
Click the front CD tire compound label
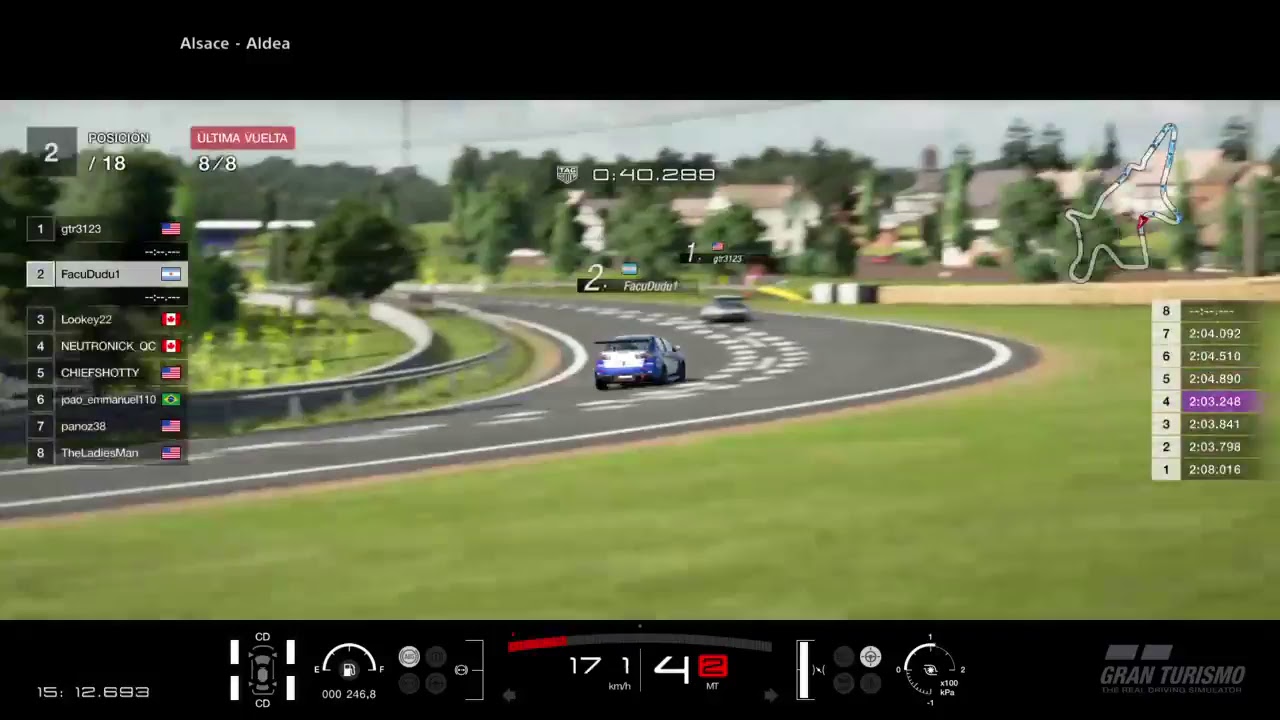click(x=262, y=637)
